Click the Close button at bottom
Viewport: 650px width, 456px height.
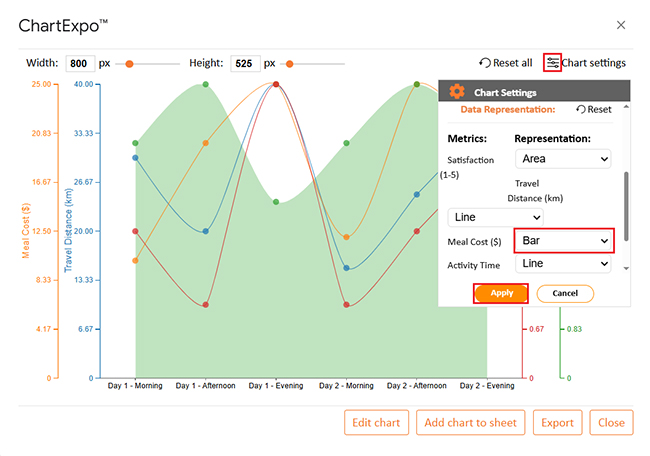click(x=611, y=422)
